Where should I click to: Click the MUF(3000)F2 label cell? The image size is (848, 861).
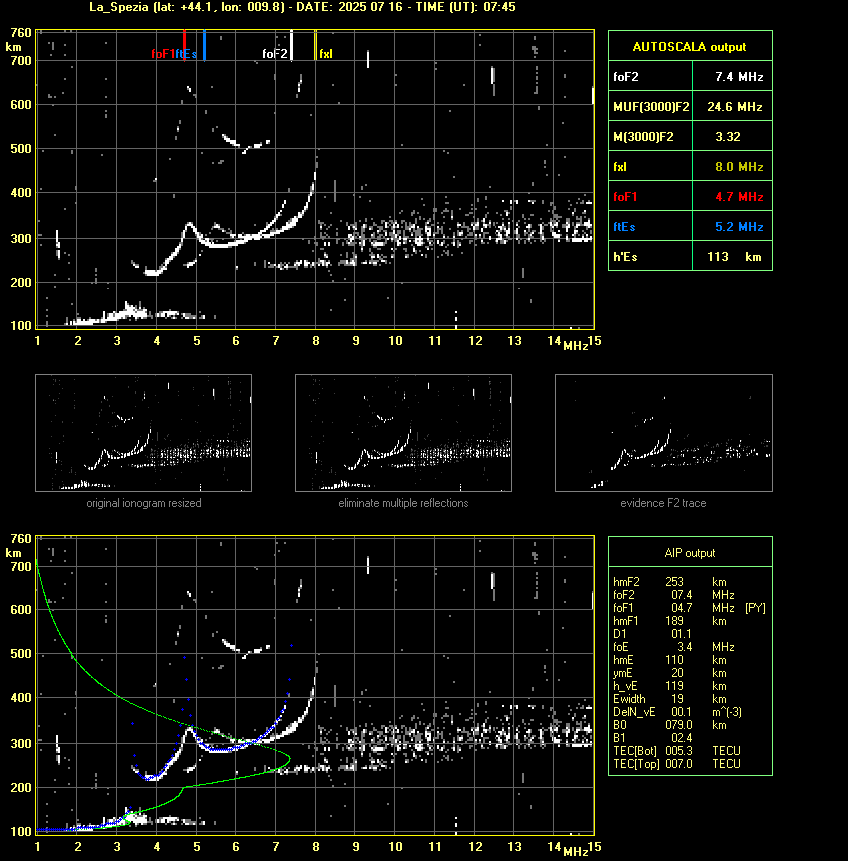651,107
